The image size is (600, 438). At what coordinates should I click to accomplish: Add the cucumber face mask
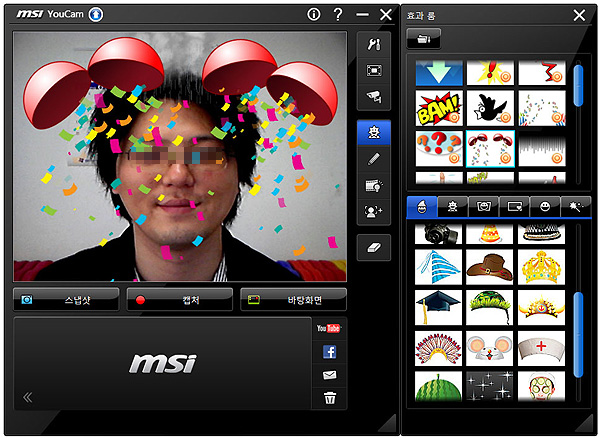[x=541, y=386]
